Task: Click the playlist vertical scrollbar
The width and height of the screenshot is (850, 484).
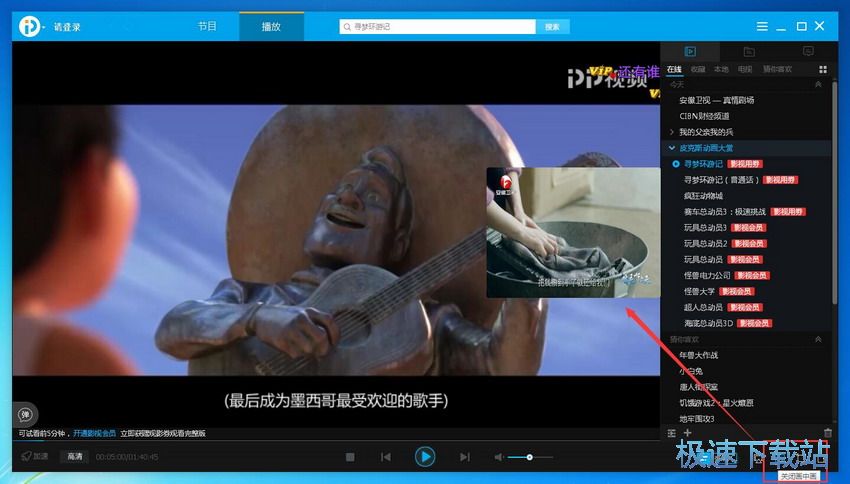Action: (834, 190)
